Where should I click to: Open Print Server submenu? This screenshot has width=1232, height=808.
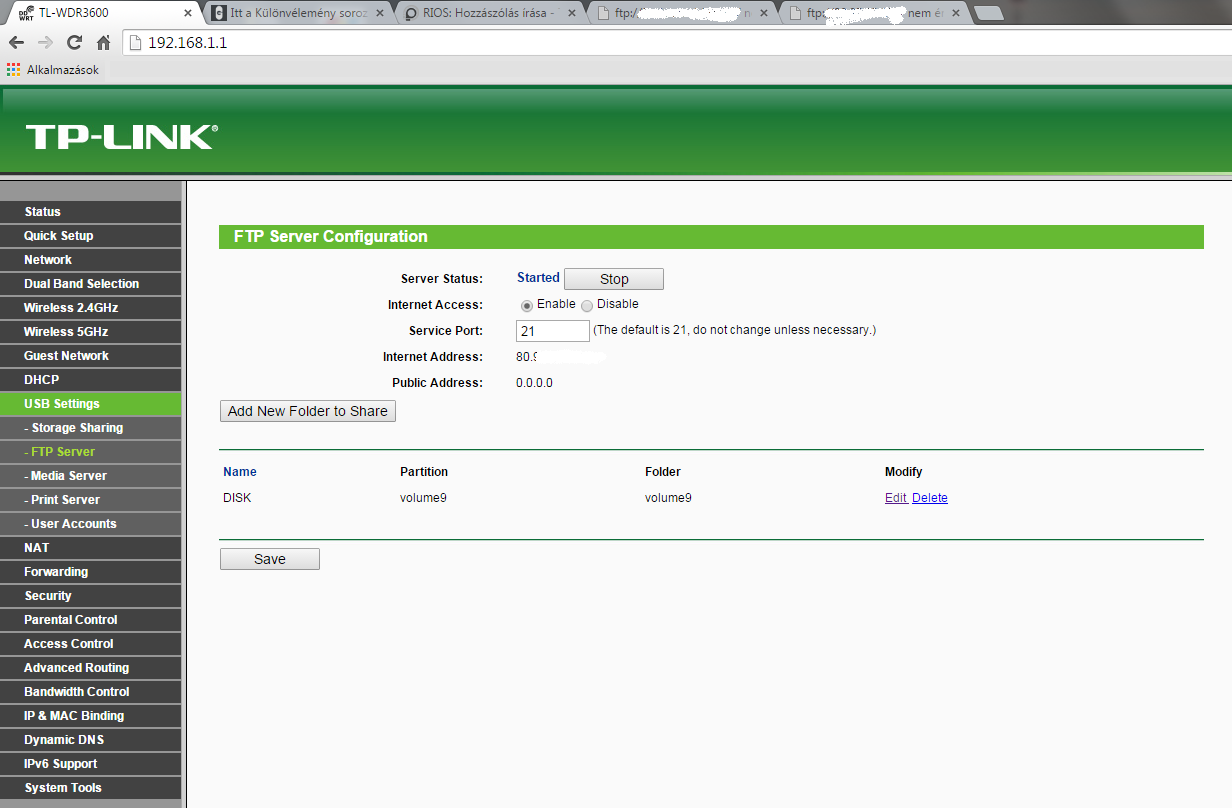click(91, 500)
